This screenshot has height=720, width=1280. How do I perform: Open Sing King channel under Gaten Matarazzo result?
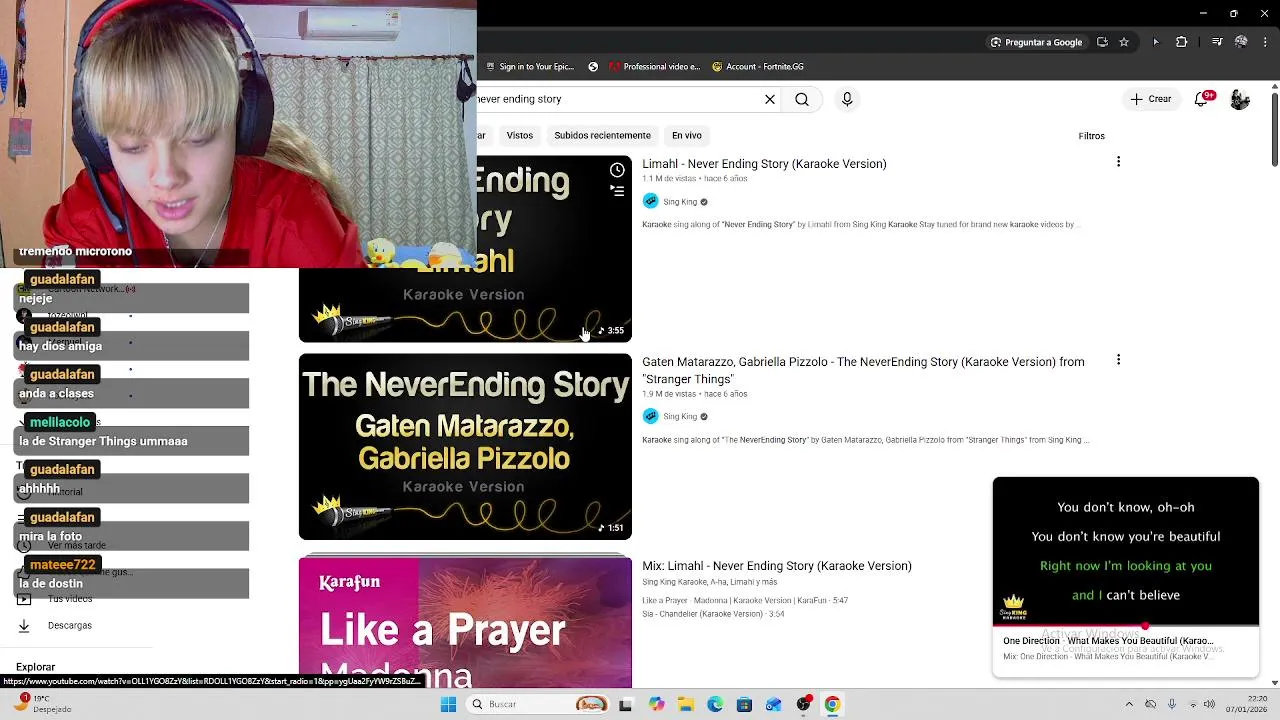point(680,416)
